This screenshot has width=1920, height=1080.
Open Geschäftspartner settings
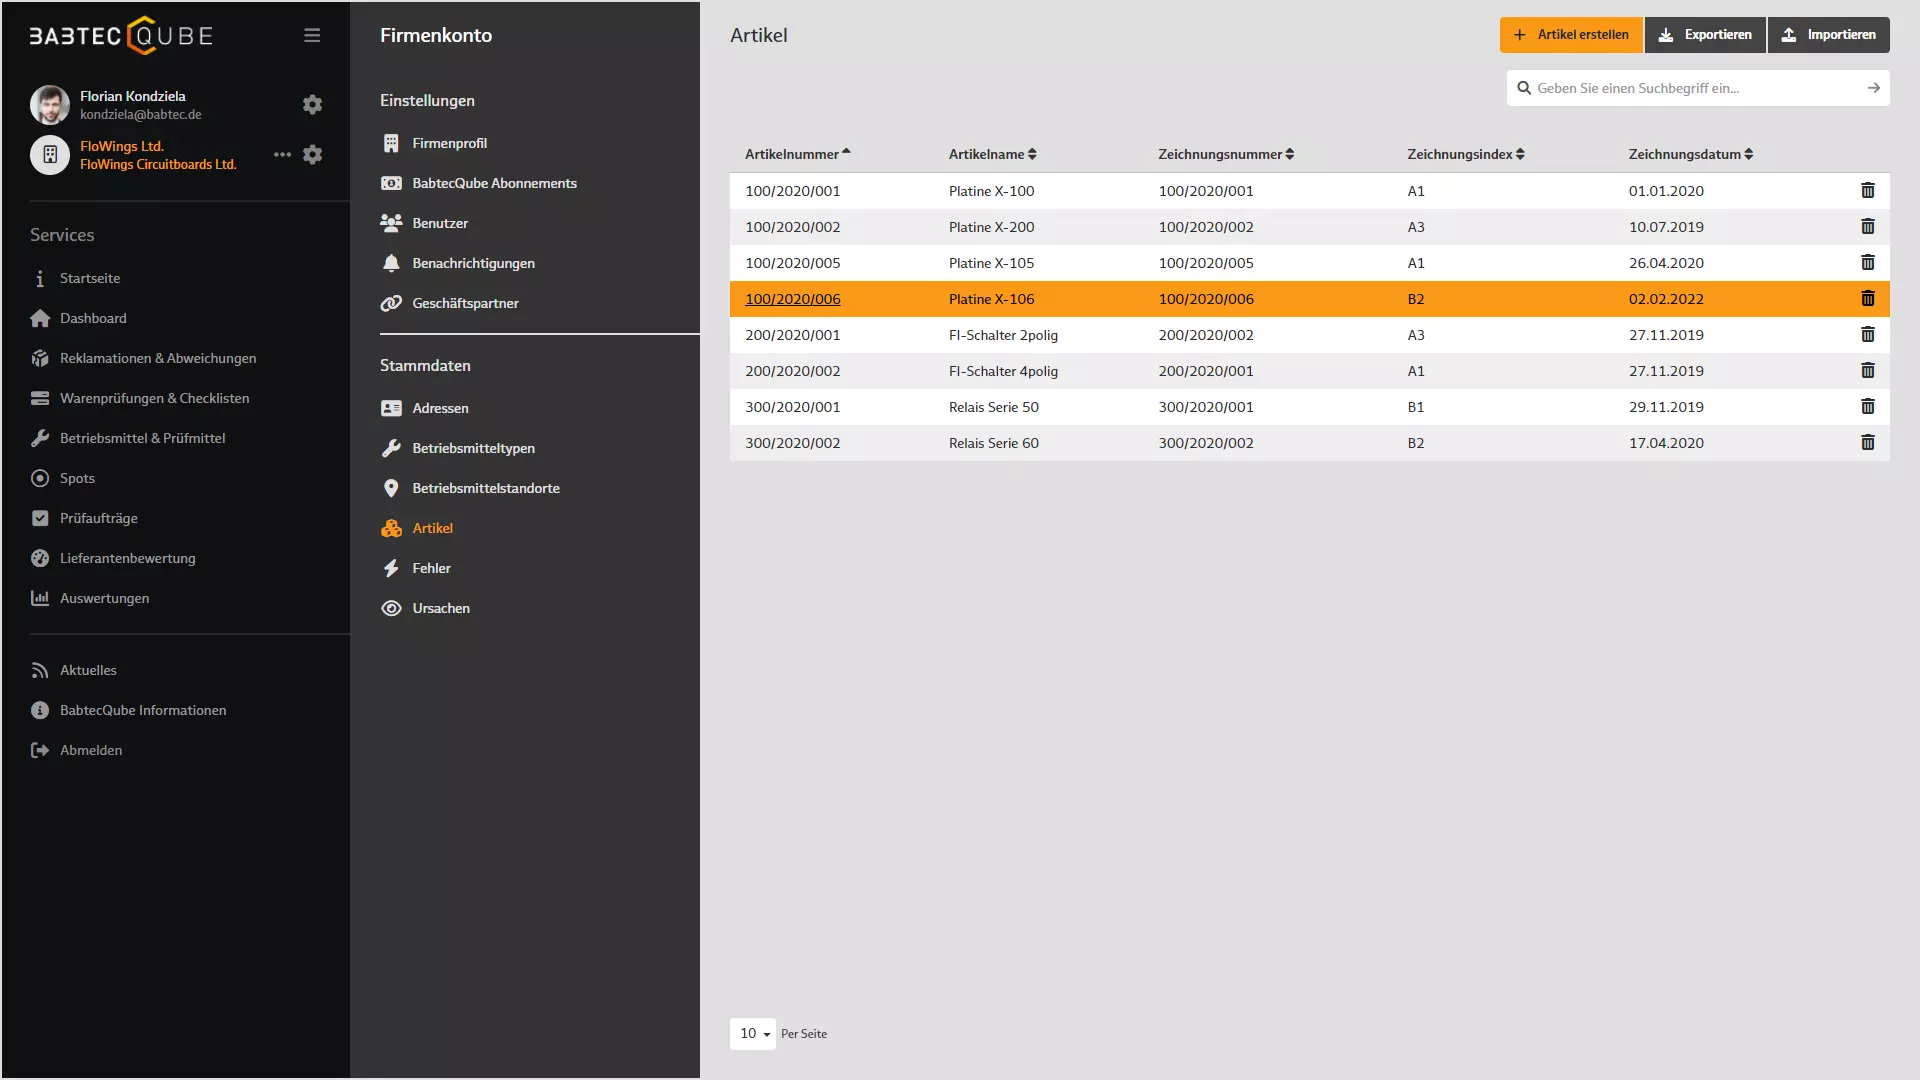[x=466, y=303]
